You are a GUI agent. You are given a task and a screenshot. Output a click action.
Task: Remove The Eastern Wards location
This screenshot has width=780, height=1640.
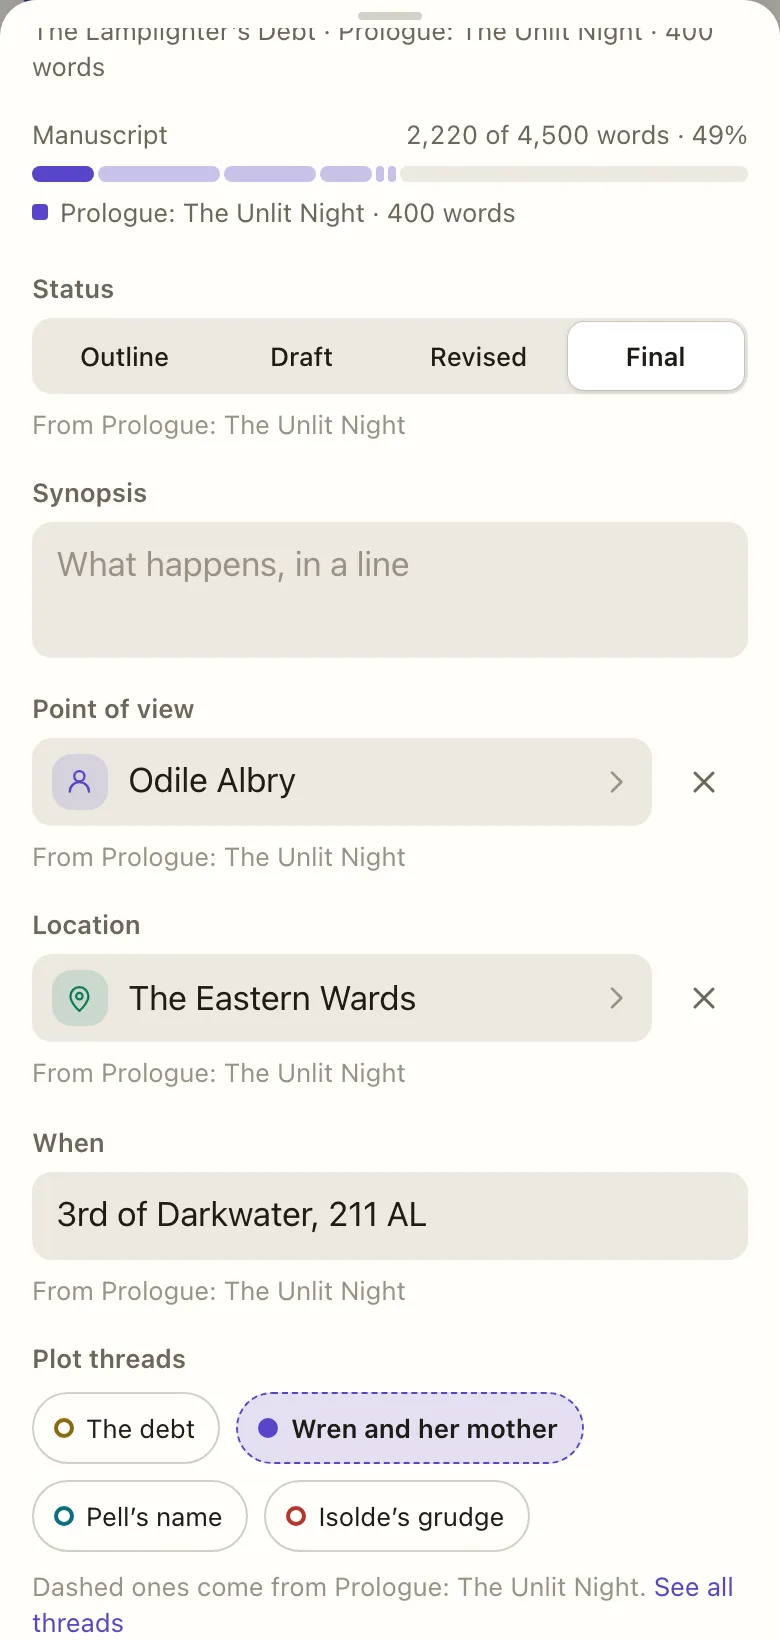[x=704, y=998]
